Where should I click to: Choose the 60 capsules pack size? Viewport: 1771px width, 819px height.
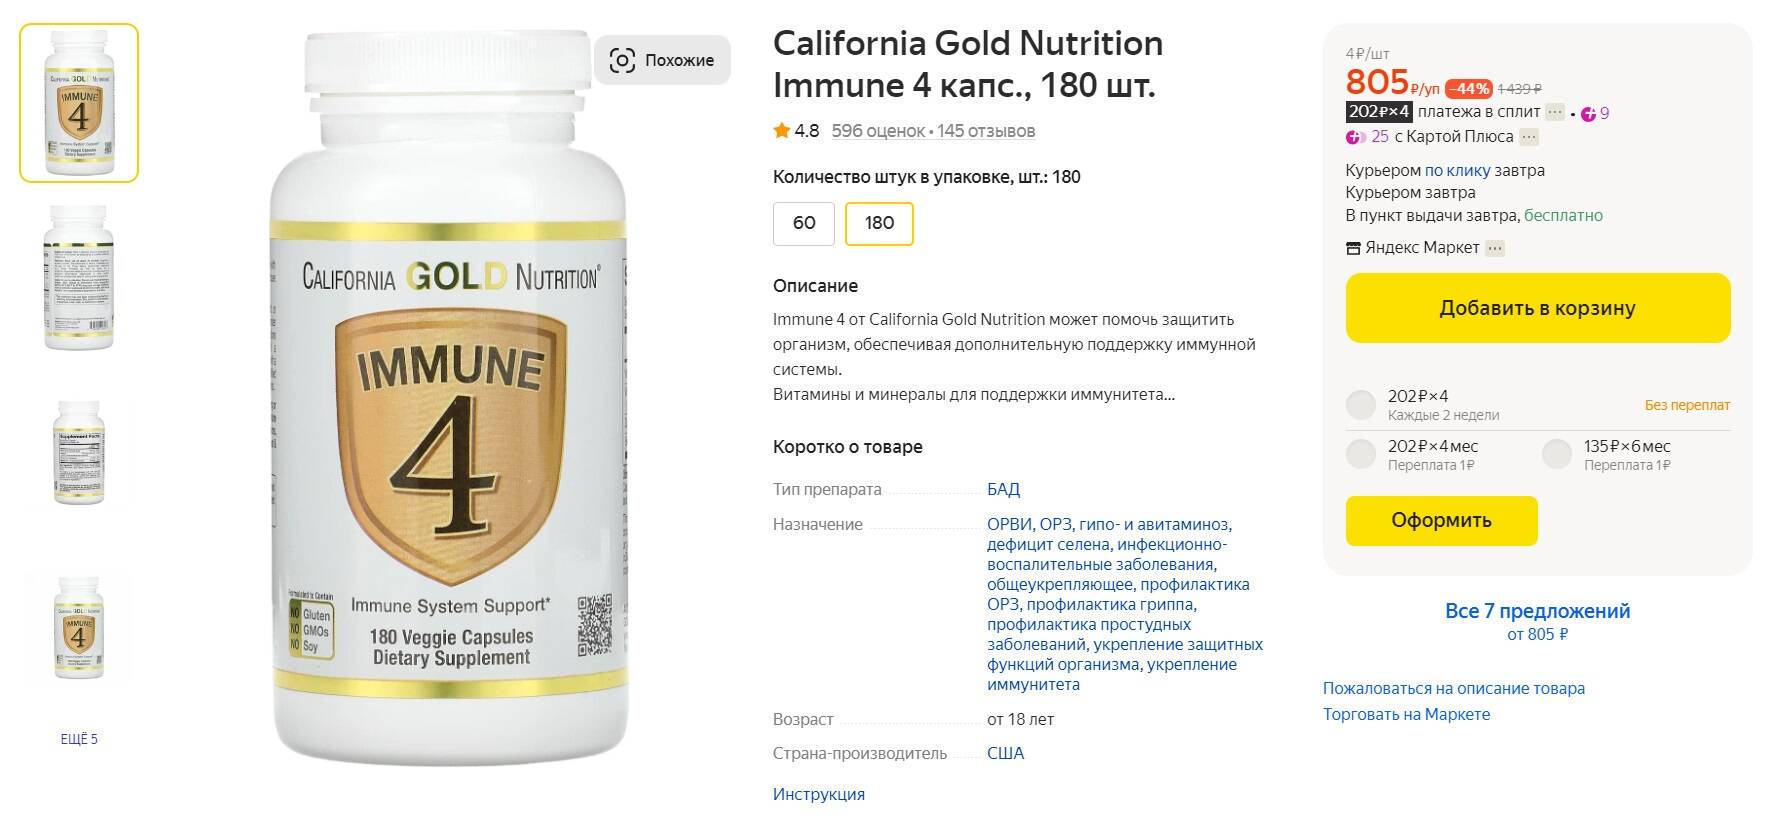tap(804, 223)
